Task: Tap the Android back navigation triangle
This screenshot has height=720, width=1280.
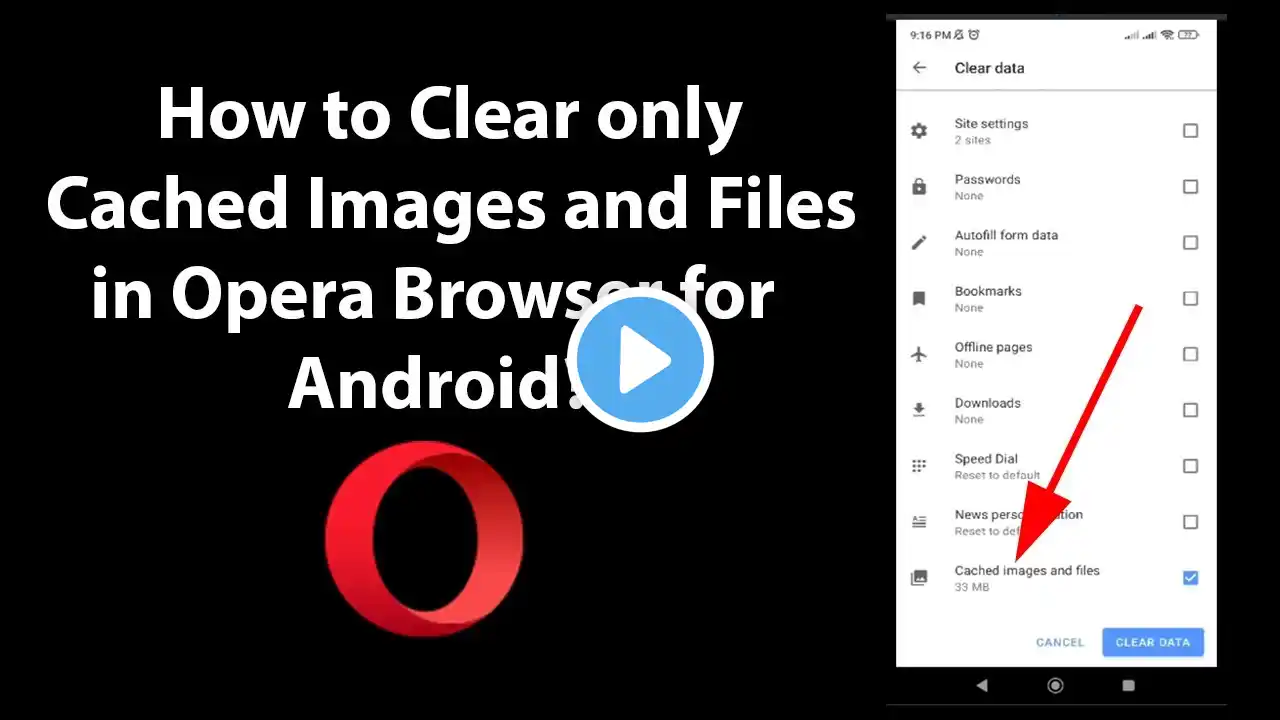Action: click(x=981, y=685)
